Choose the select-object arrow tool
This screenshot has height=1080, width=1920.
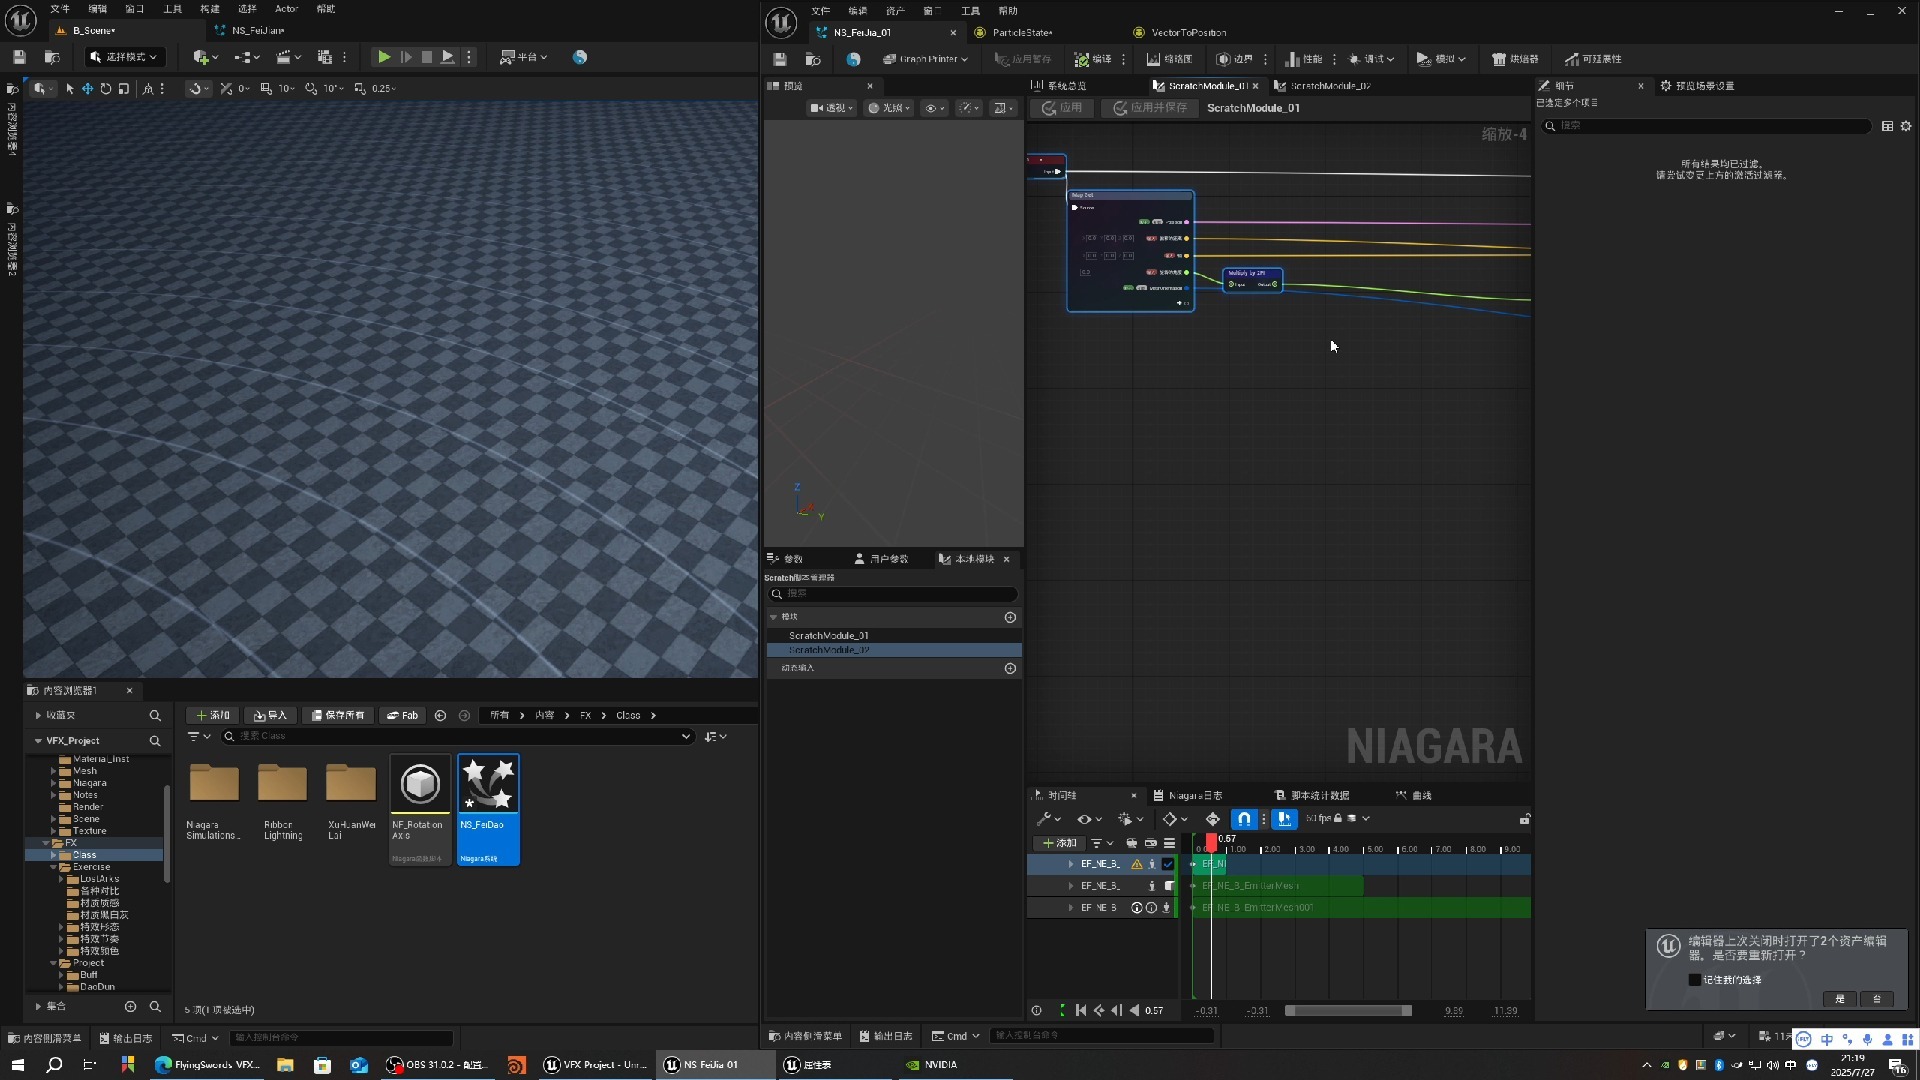[x=70, y=89]
